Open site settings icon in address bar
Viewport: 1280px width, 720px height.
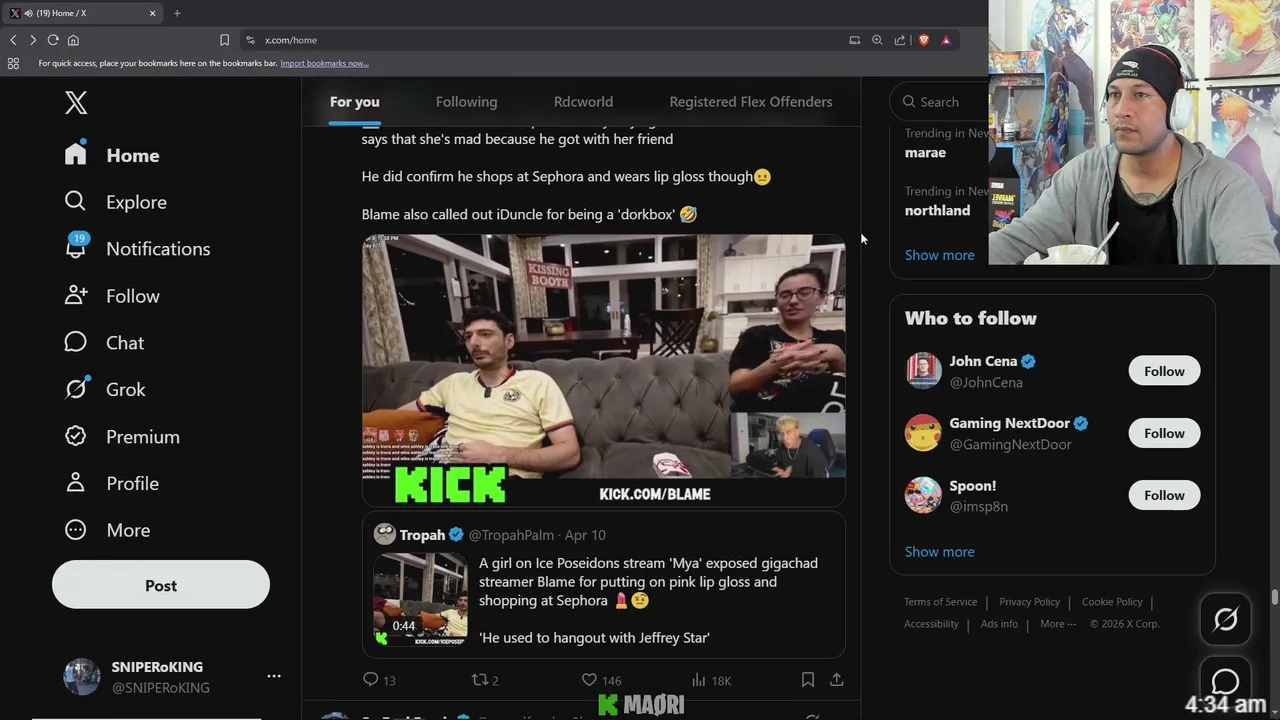pyautogui.click(x=250, y=40)
